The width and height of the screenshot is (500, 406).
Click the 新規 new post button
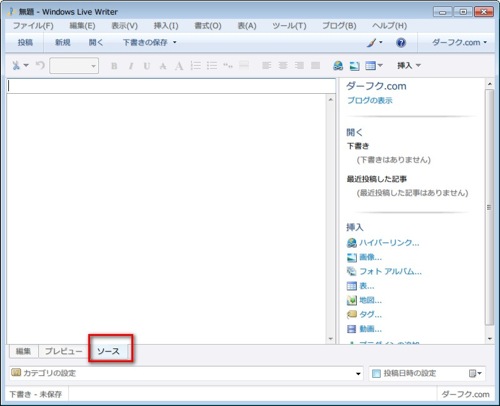63,43
